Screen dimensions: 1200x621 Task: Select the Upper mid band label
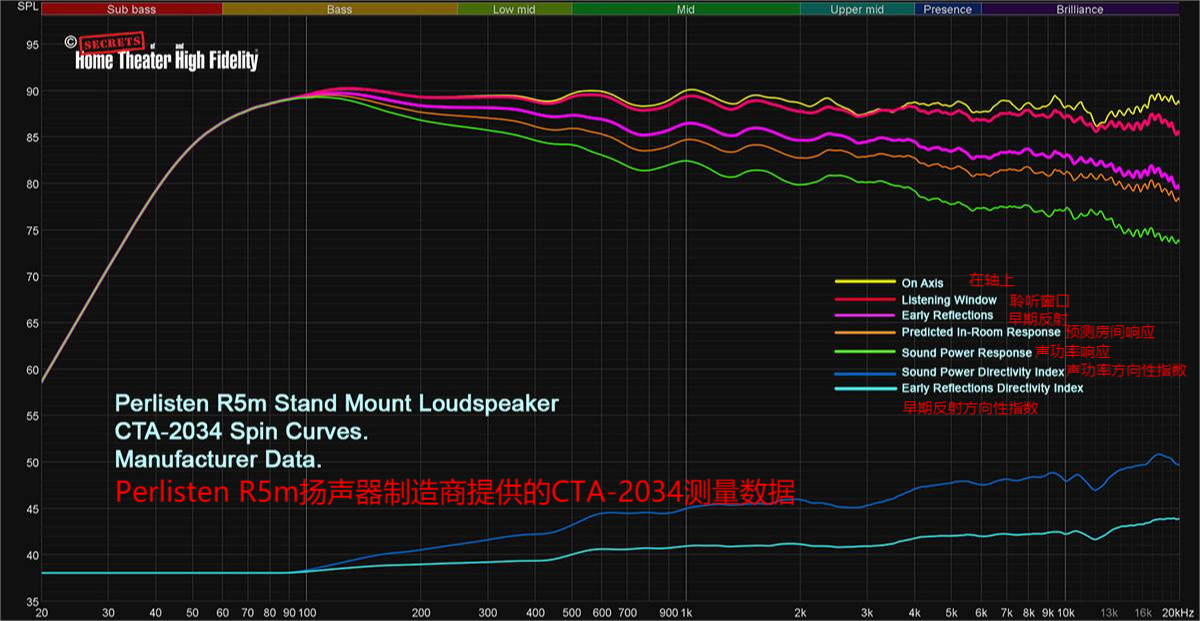click(x=857, y=9)
